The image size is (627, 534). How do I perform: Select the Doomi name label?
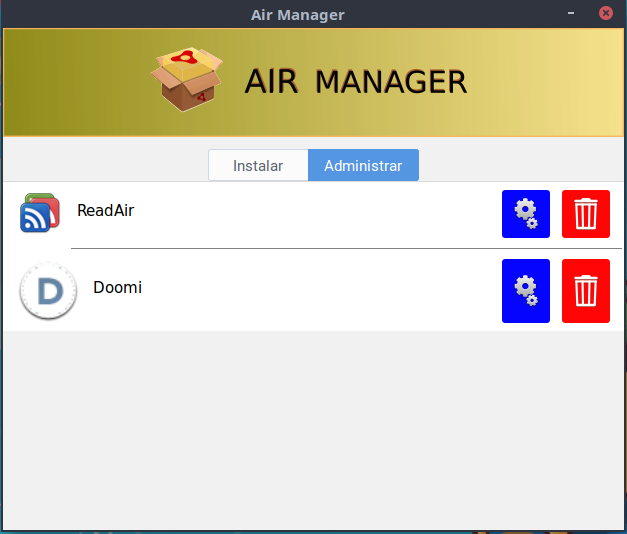[x=117, y=288]
